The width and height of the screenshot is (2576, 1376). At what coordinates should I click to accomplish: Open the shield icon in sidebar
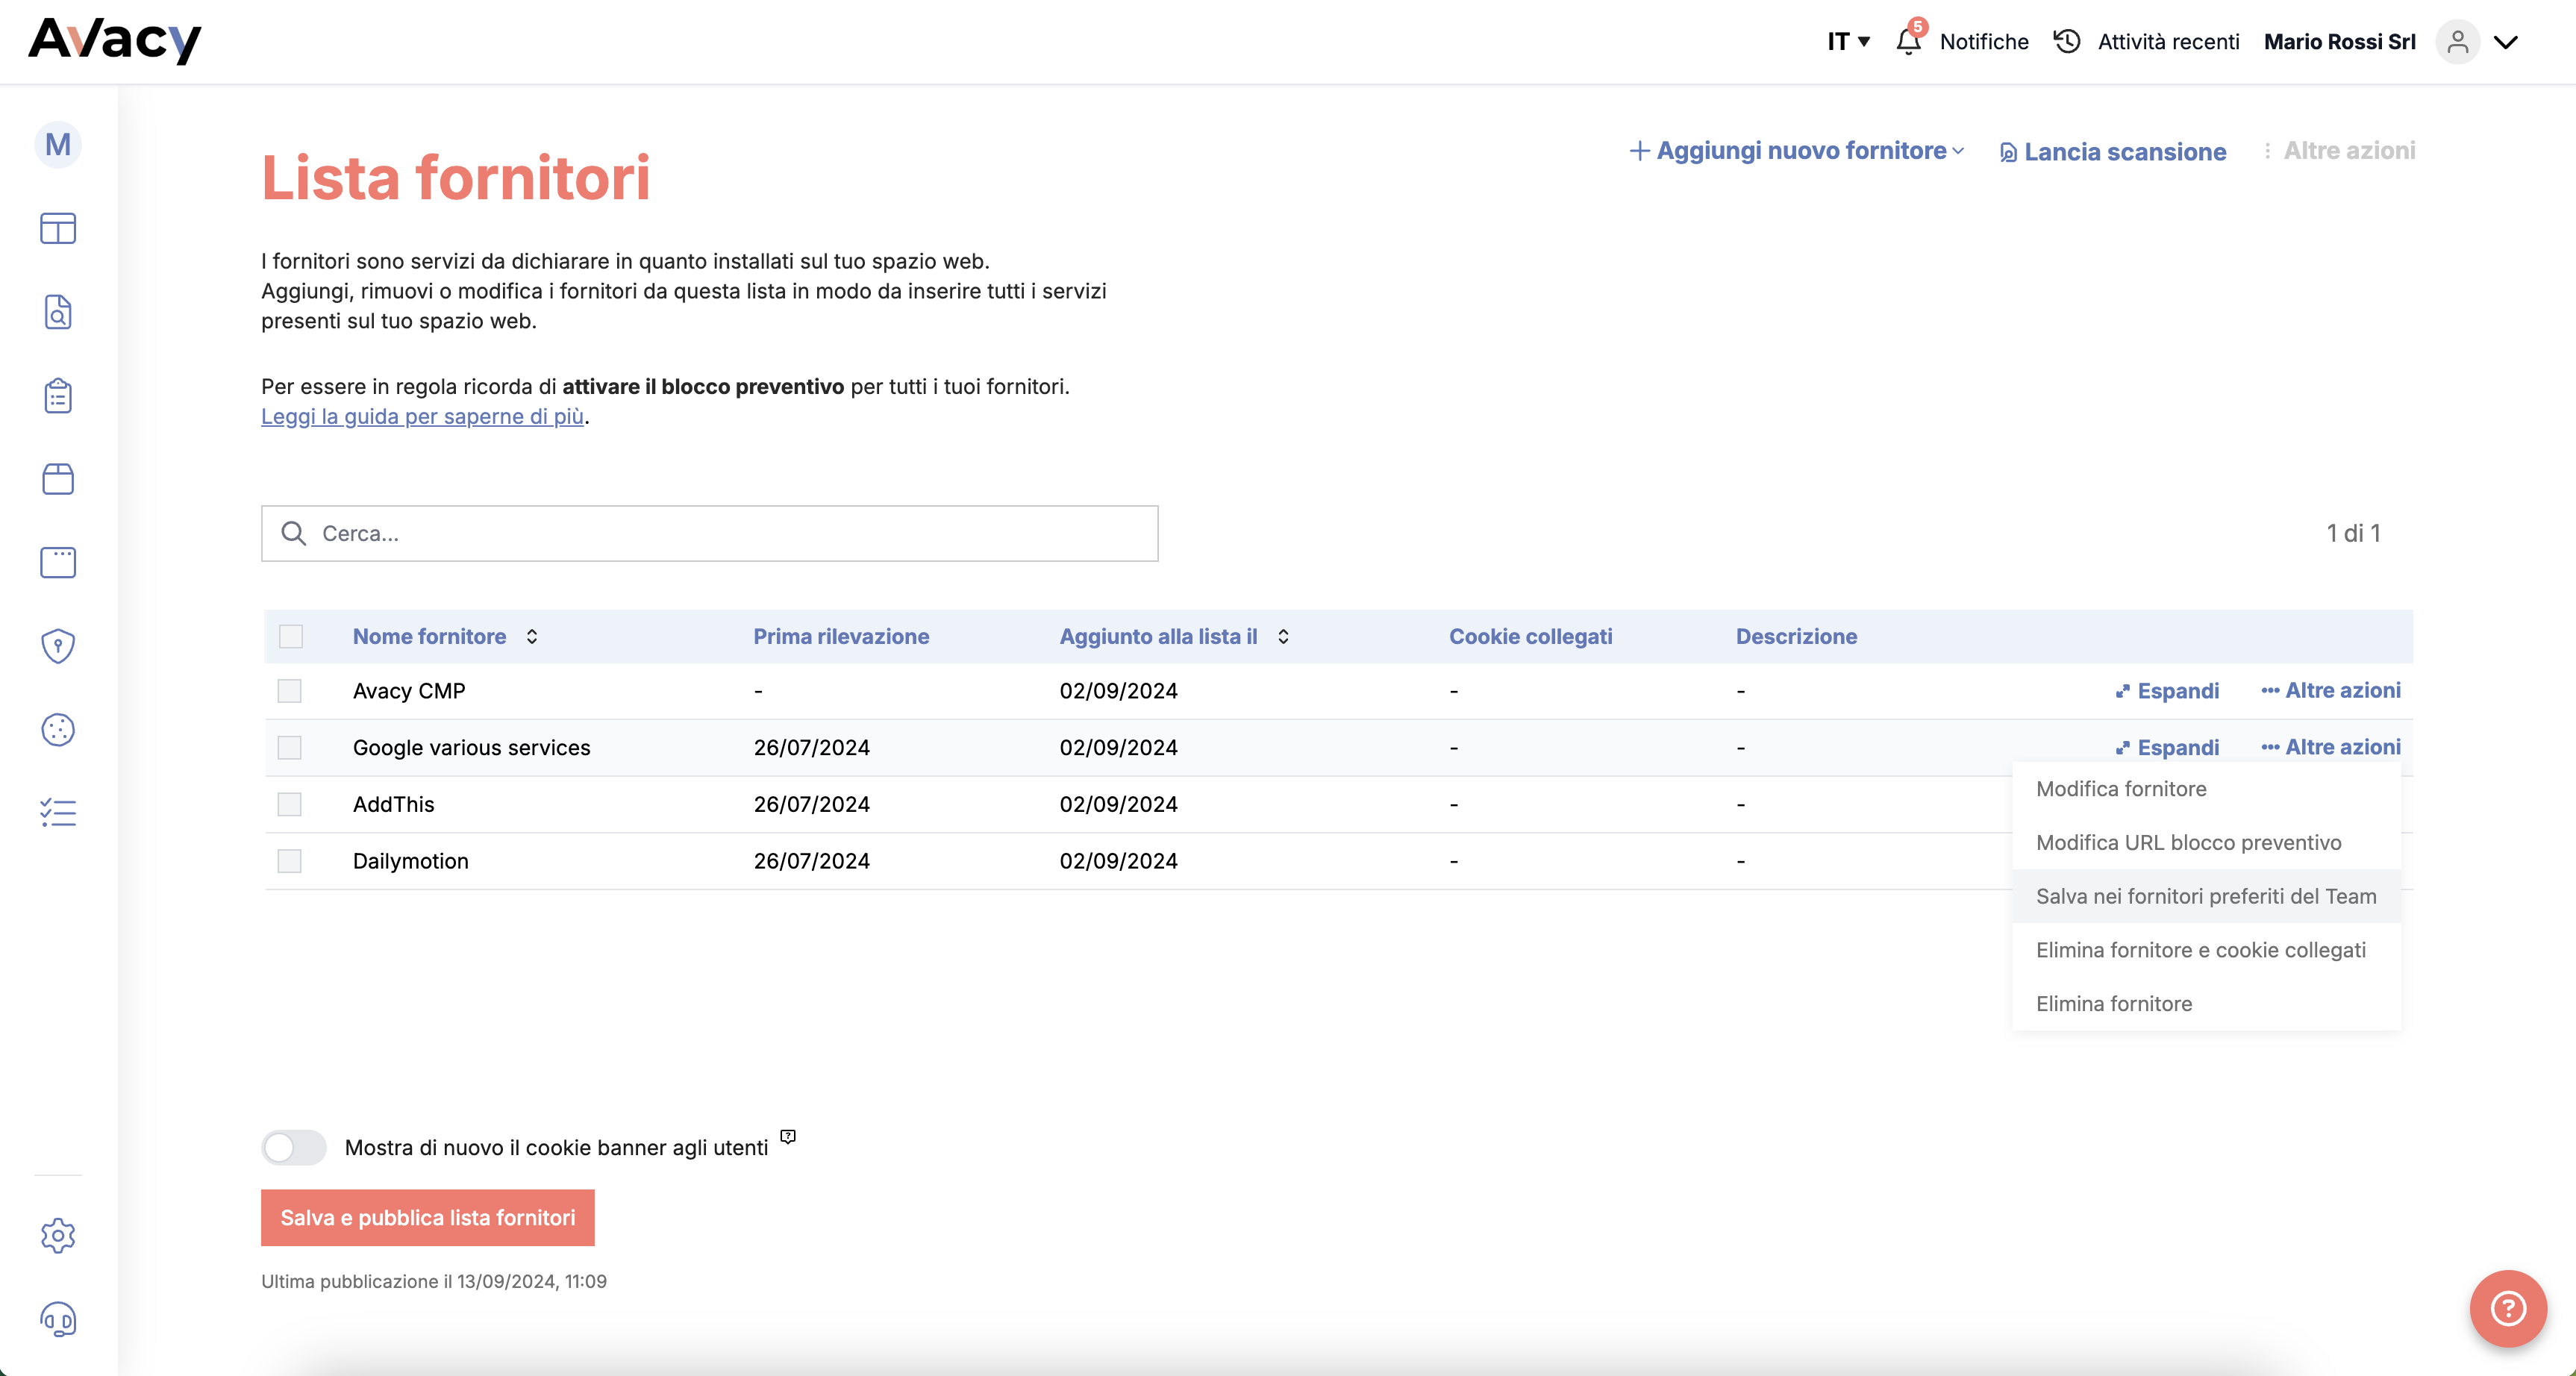coord(58,646)
